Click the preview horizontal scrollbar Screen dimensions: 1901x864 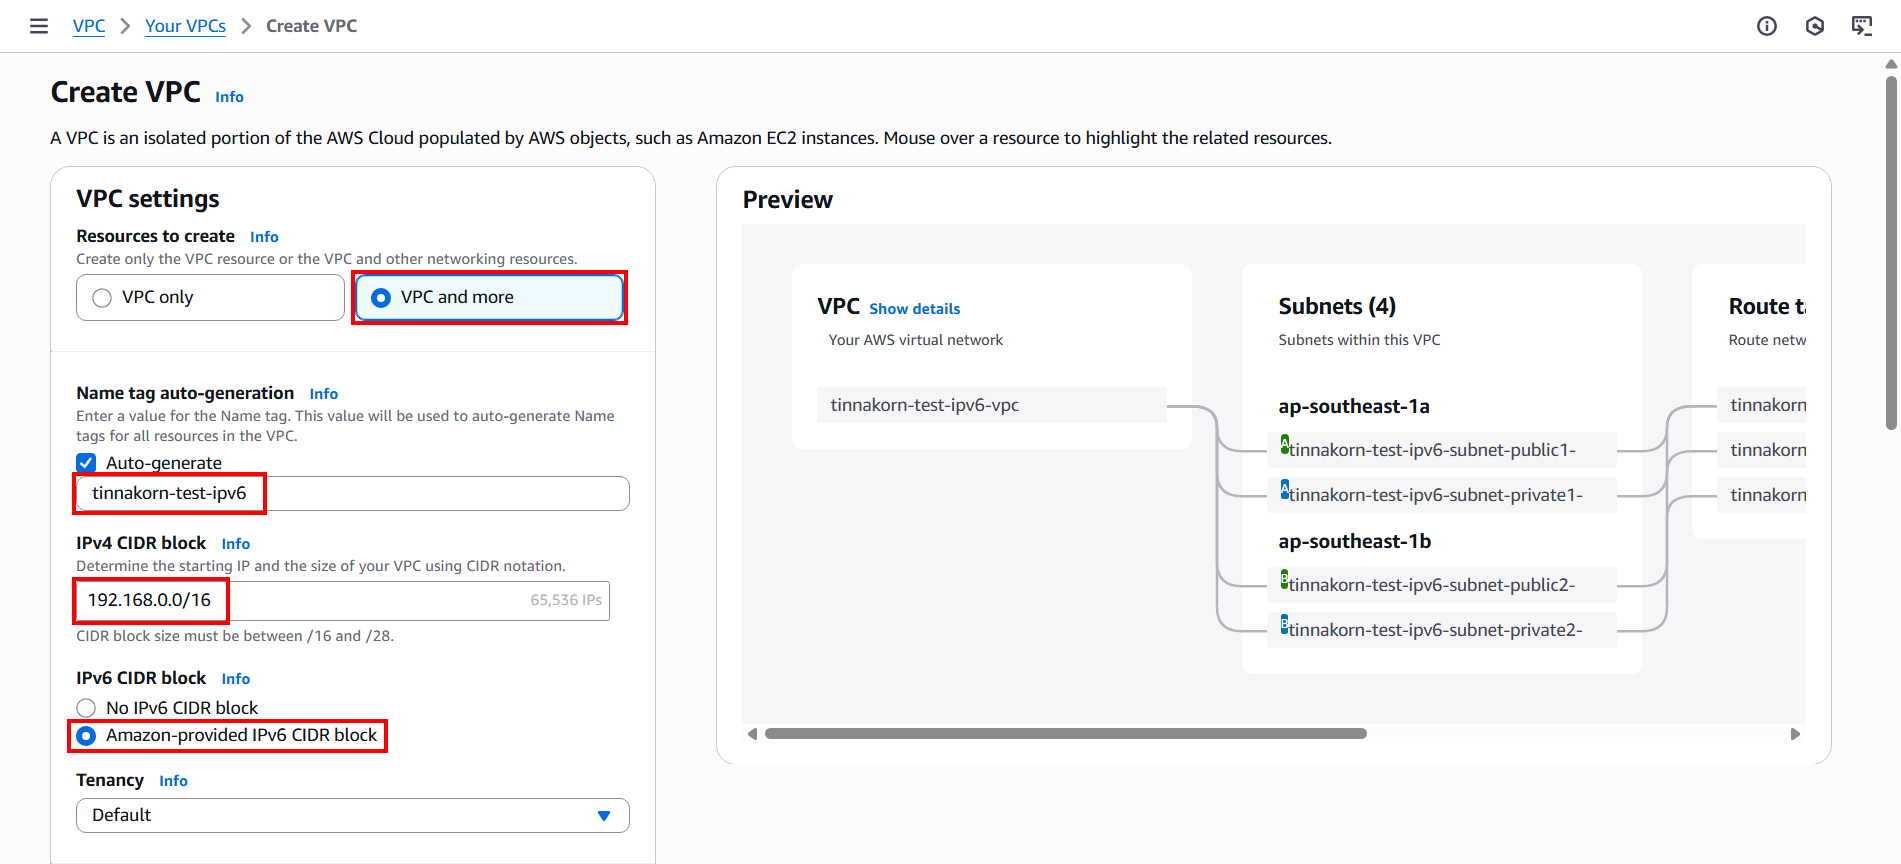pos(1065,734)
